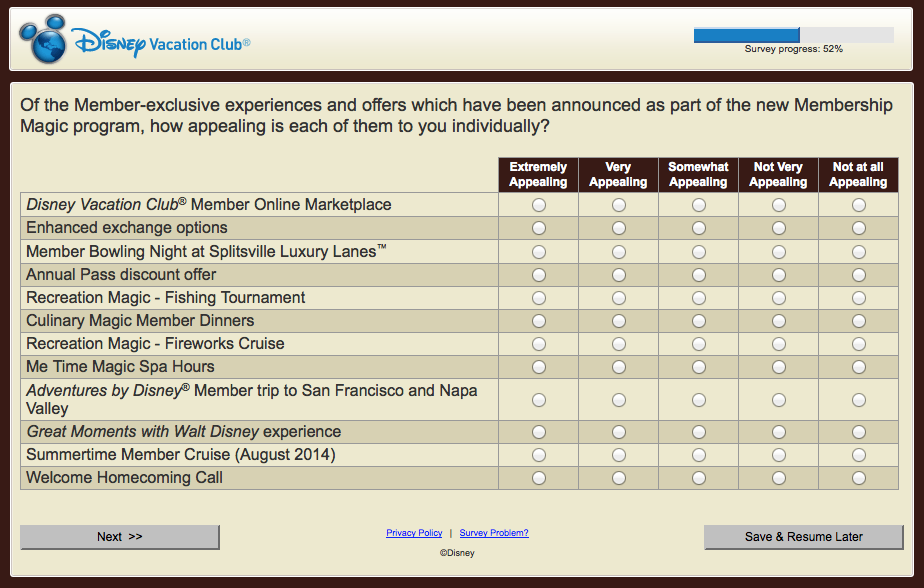Click the Welcome Homecoming Call row label
Screen dimensions: 924x588
click(x=124, y=477)
